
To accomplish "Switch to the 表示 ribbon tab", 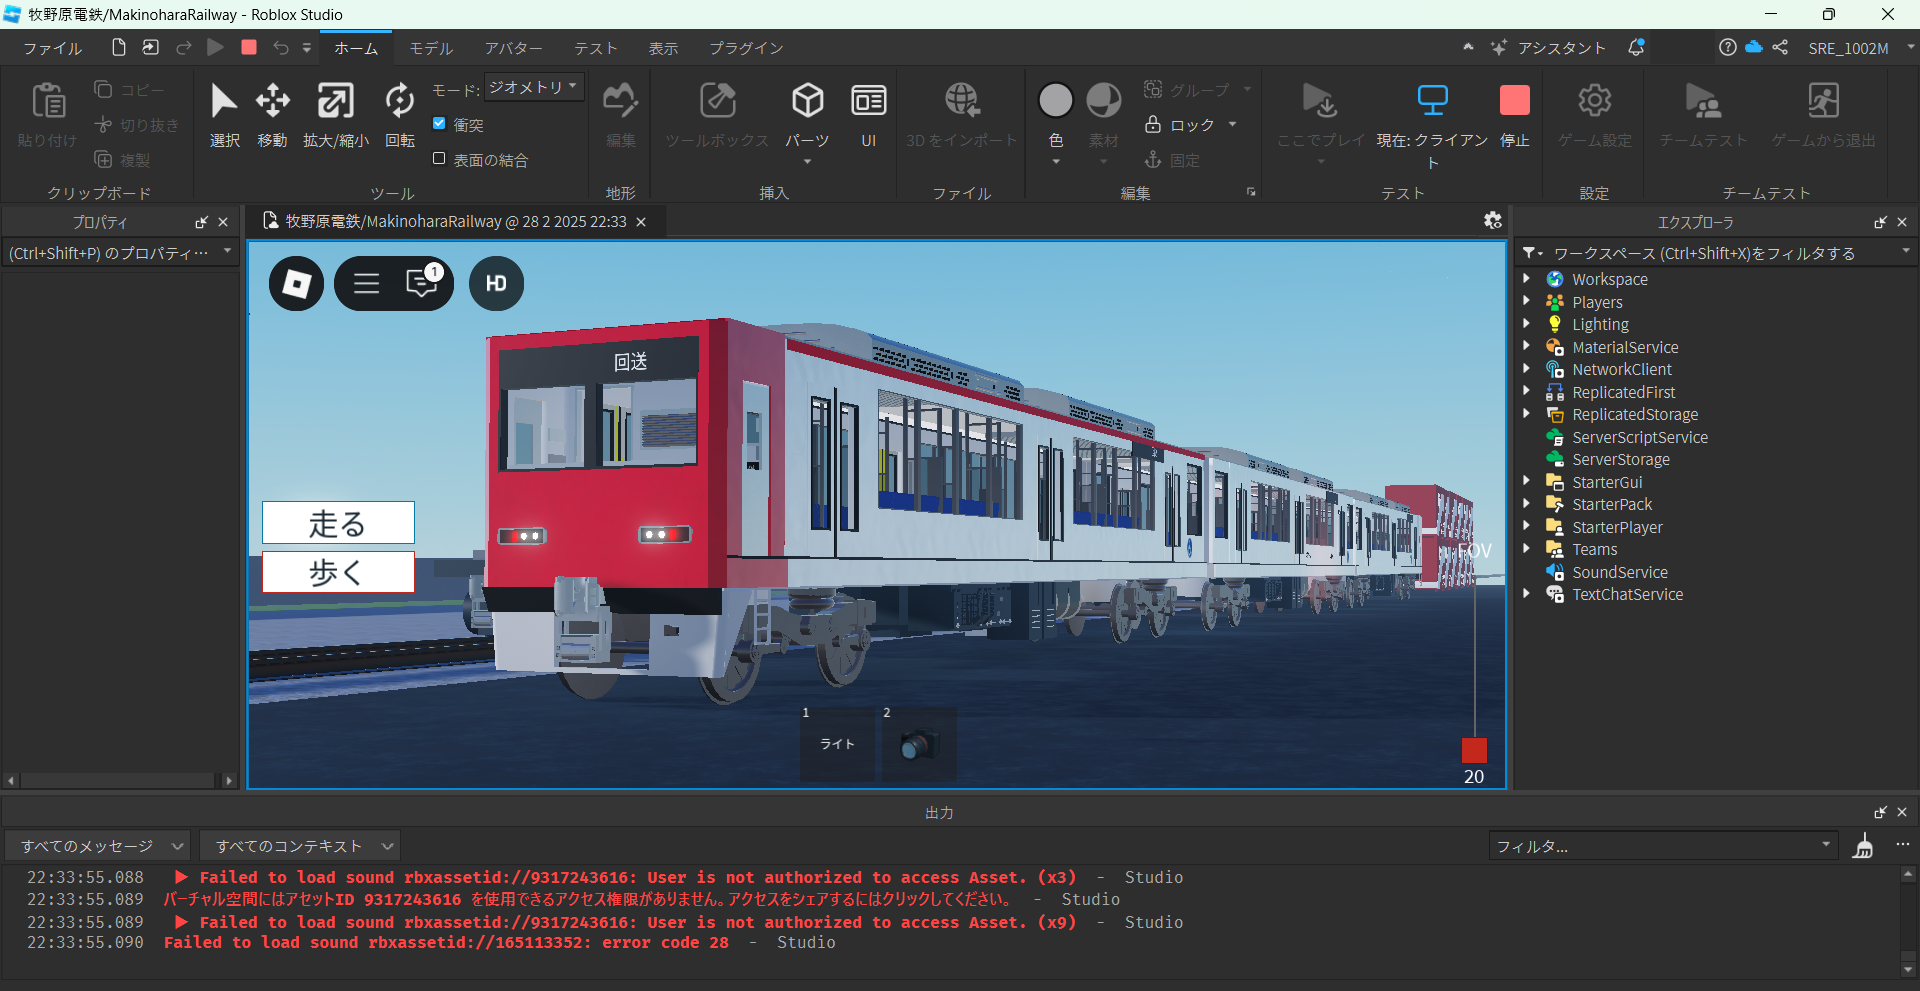I will click(x=663, y=48).
